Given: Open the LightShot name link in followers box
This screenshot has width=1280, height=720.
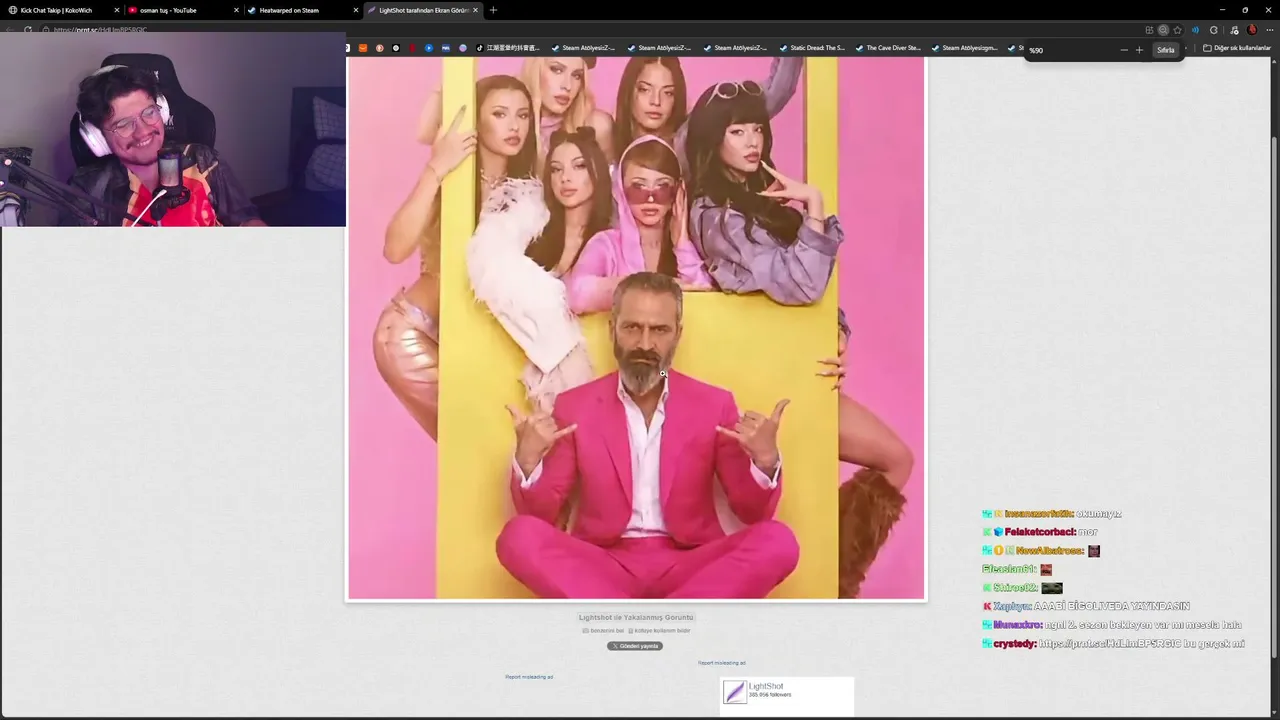Looking at the screenshot, I should [x=766, y=686].
